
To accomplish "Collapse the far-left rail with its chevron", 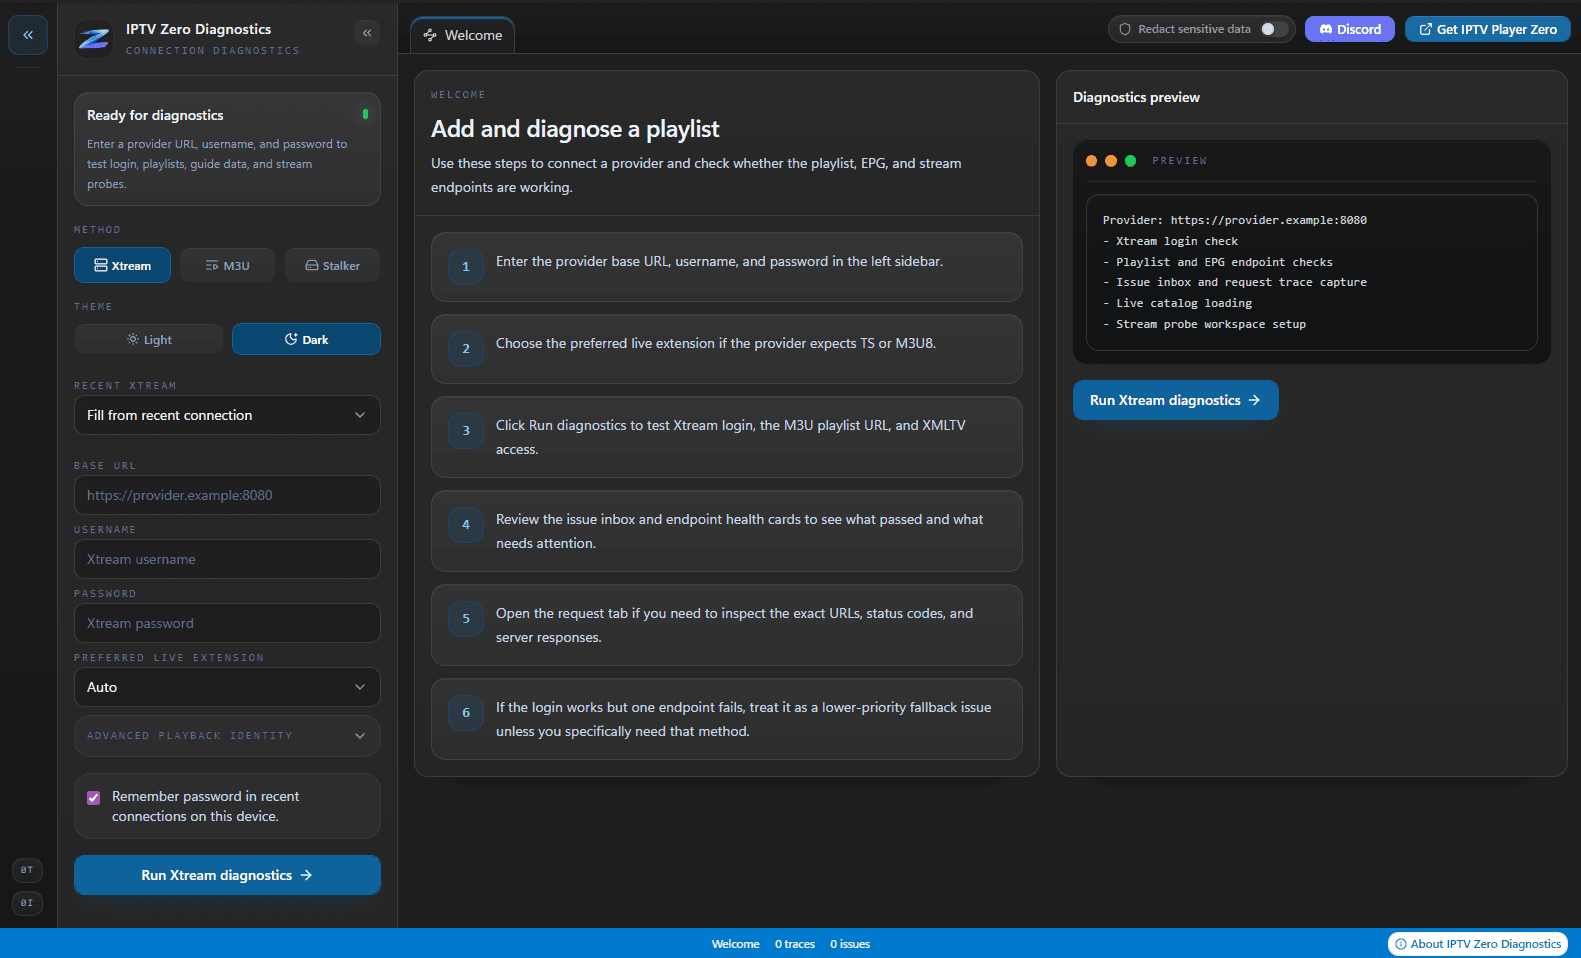I will (28, 35).
